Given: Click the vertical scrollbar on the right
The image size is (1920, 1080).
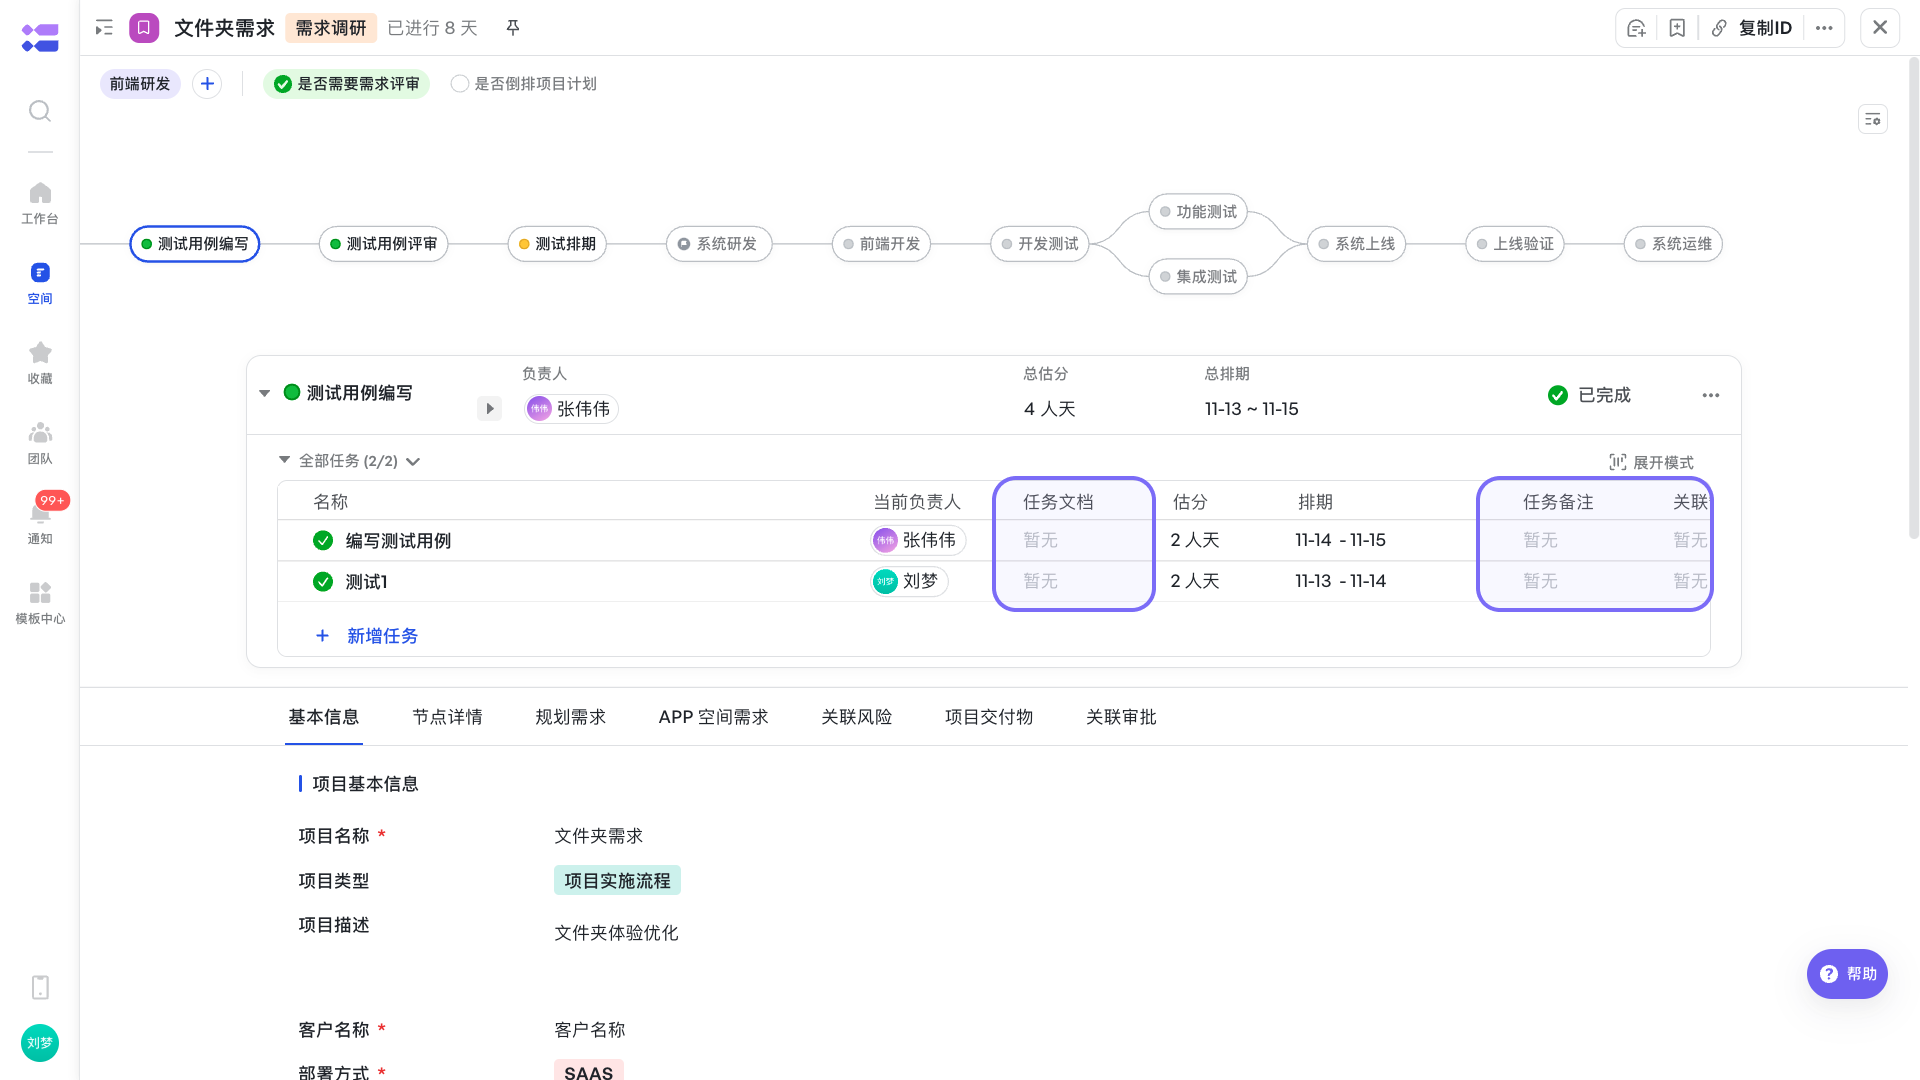Looking at the screenshot, I should click(1914, 300).
